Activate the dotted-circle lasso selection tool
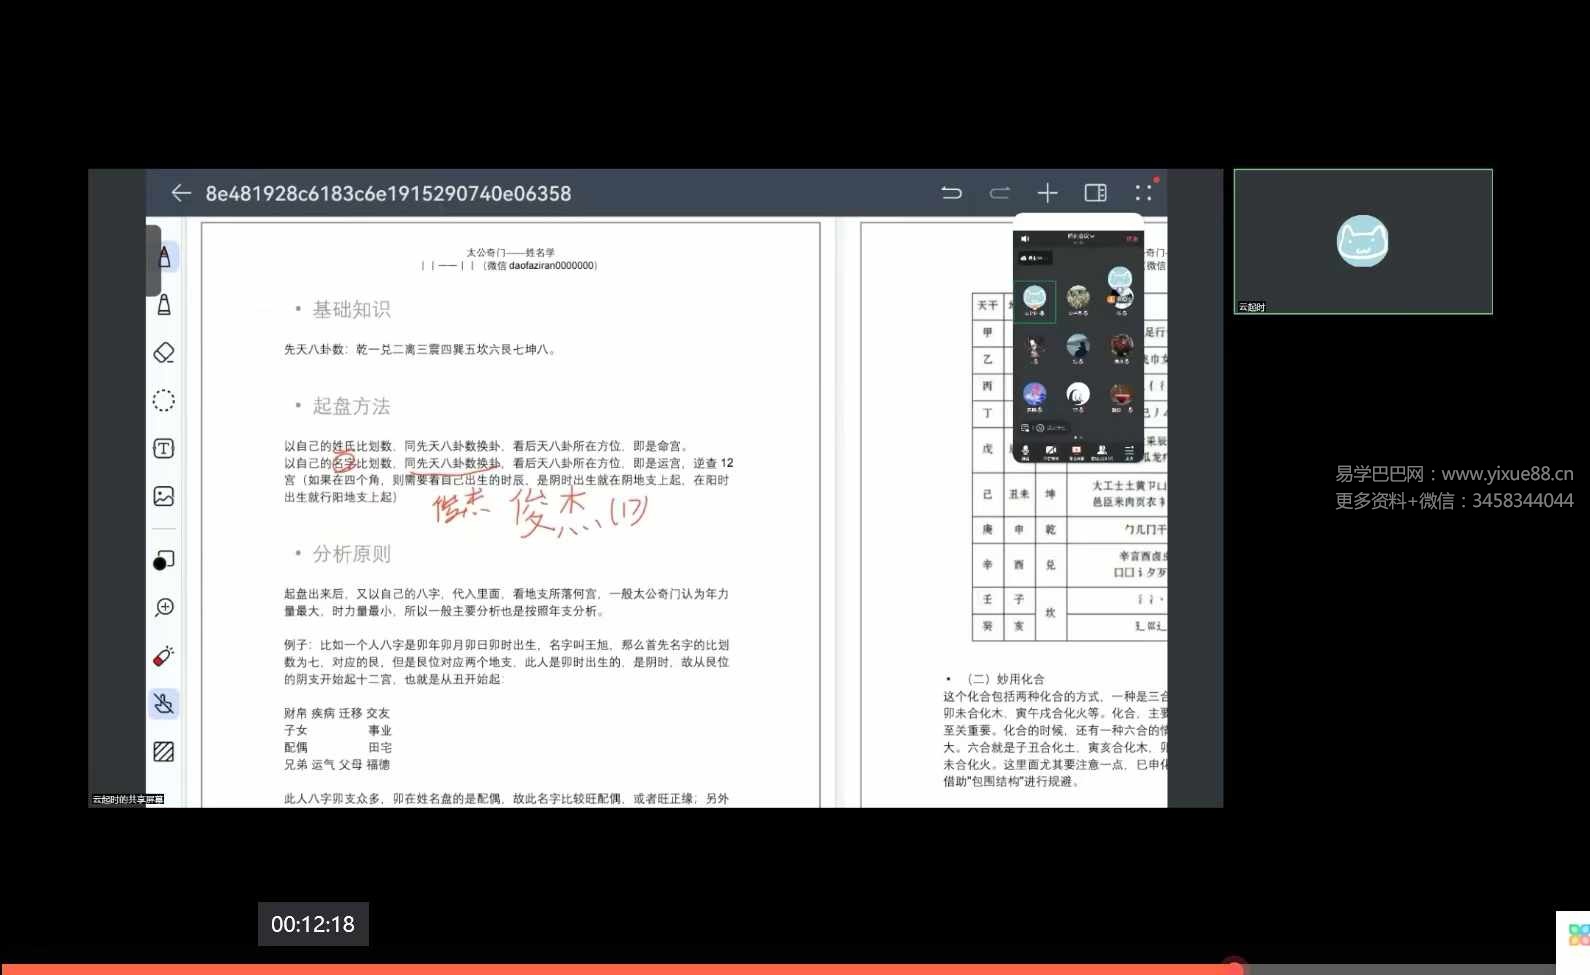Image resolution: width=1590 pixels, height=975 pixels. (x=164, y=401)
